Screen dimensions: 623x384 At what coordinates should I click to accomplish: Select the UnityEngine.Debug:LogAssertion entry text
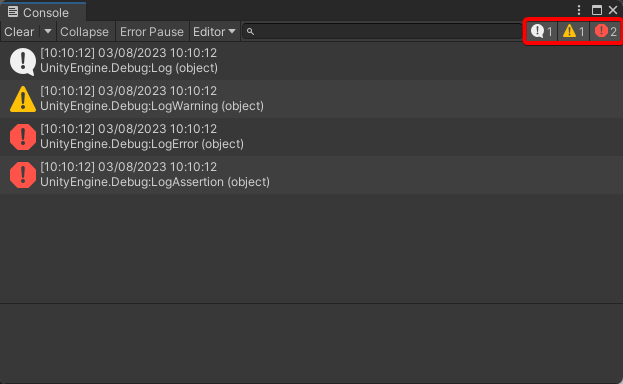[x=155, y=182]
